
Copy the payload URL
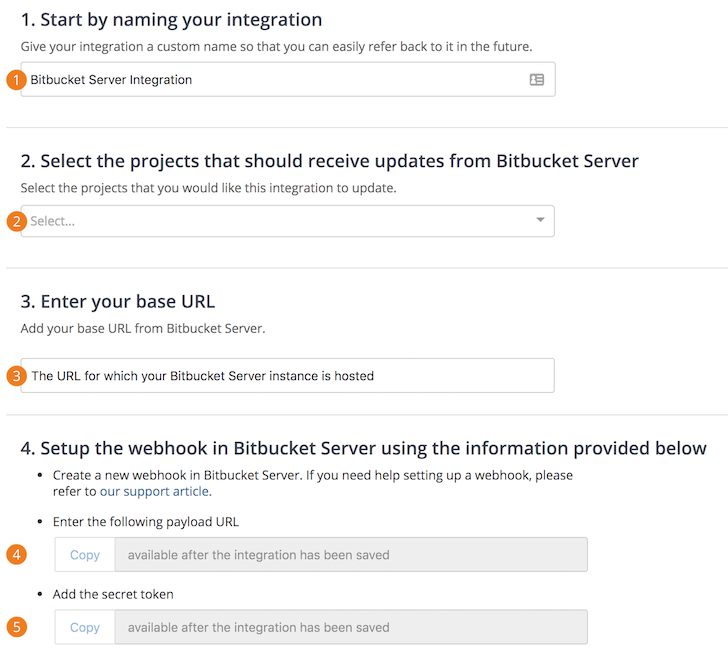tap(85, 555)
